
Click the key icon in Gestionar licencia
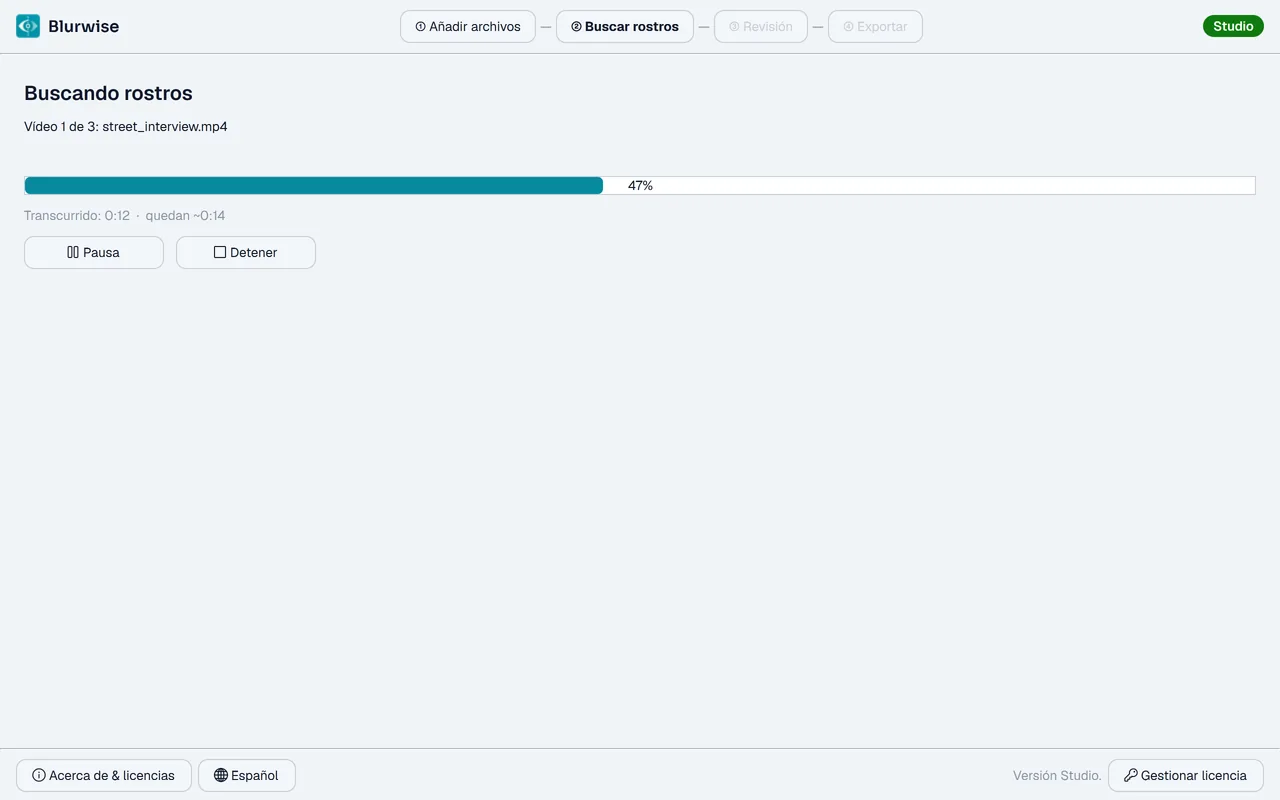pyautogui.click(x=1131, y=775)
